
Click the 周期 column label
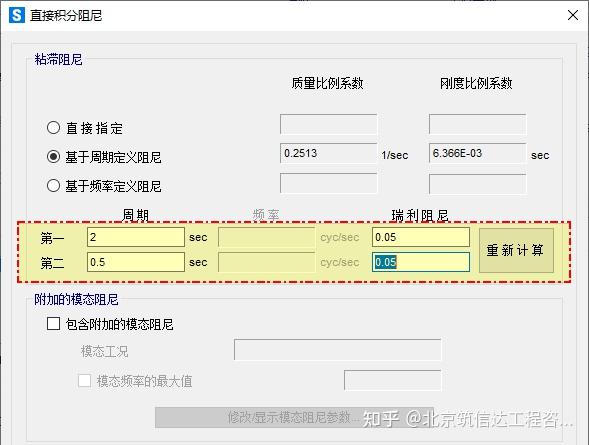136,215
